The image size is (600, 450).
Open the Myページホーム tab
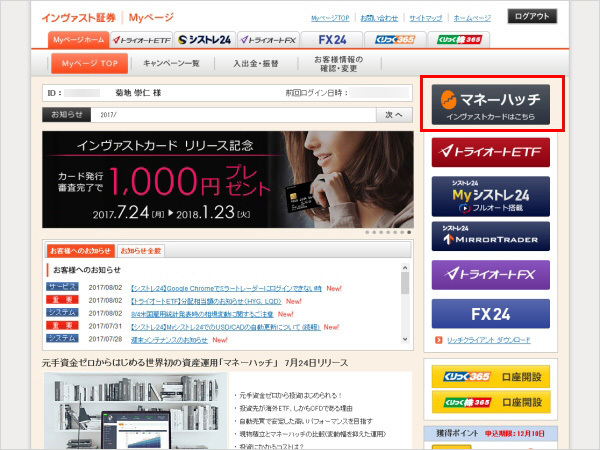(x=78, y=40)
